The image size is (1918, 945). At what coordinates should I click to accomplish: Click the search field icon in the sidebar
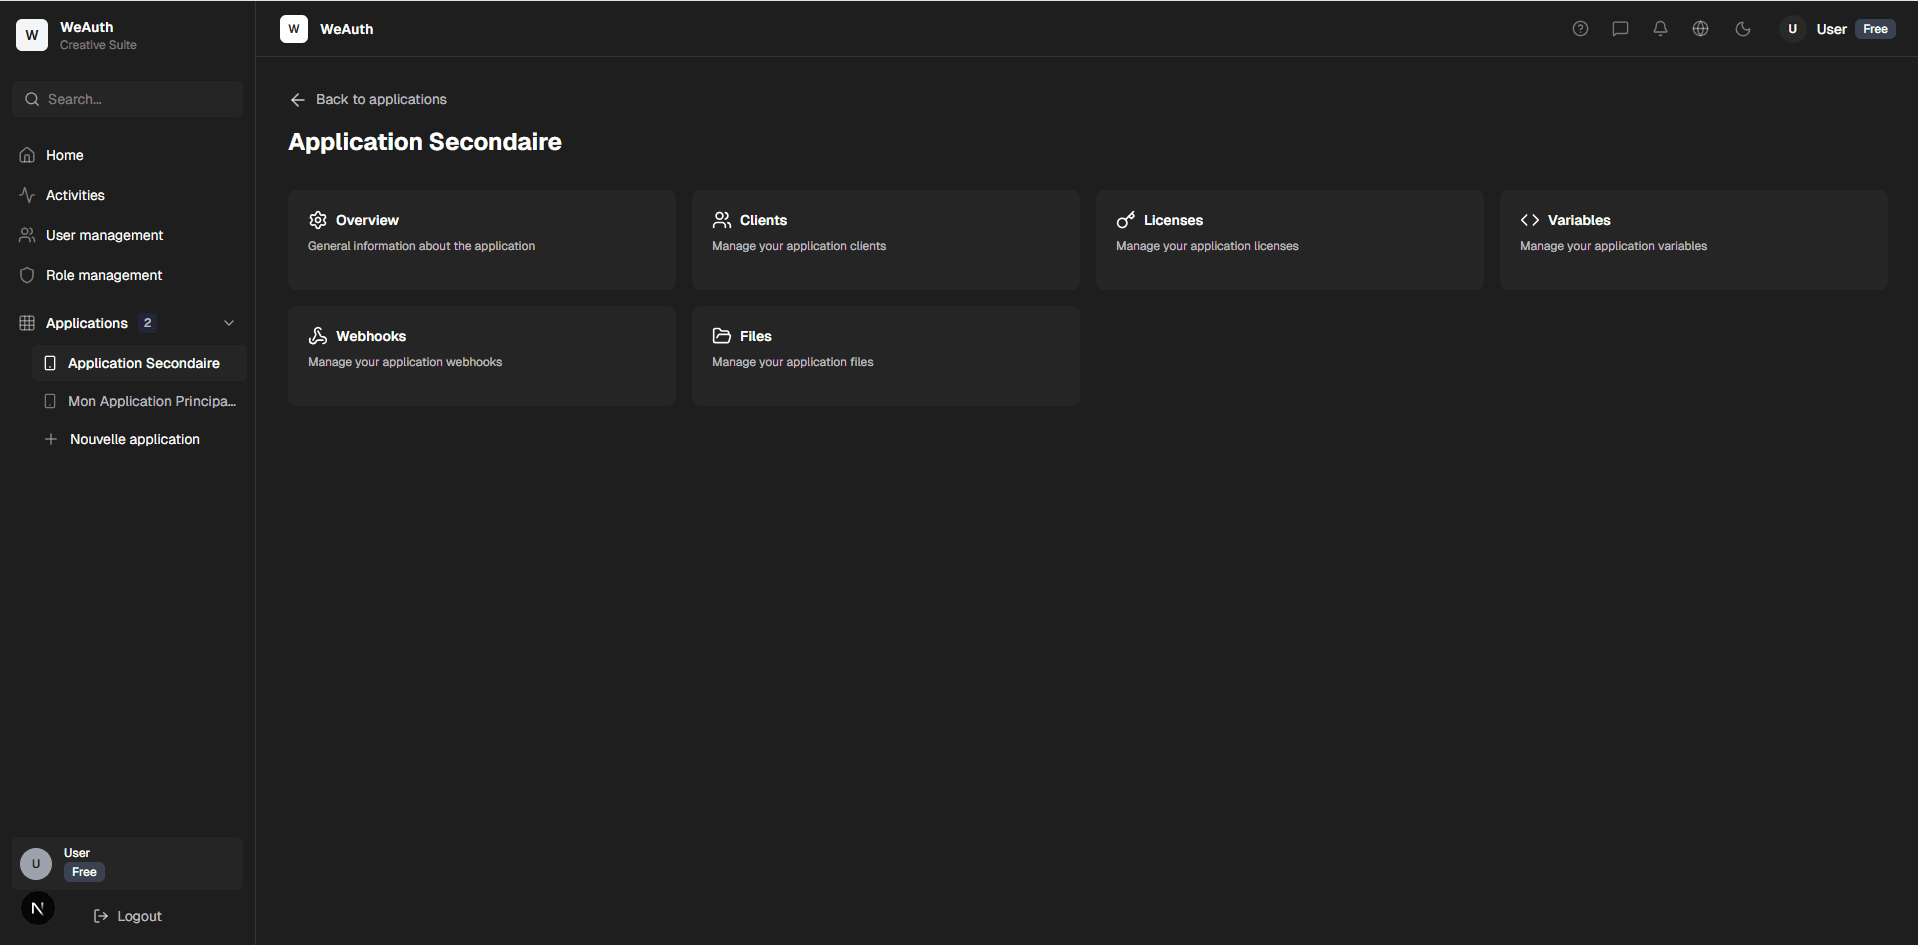point(33,99)
